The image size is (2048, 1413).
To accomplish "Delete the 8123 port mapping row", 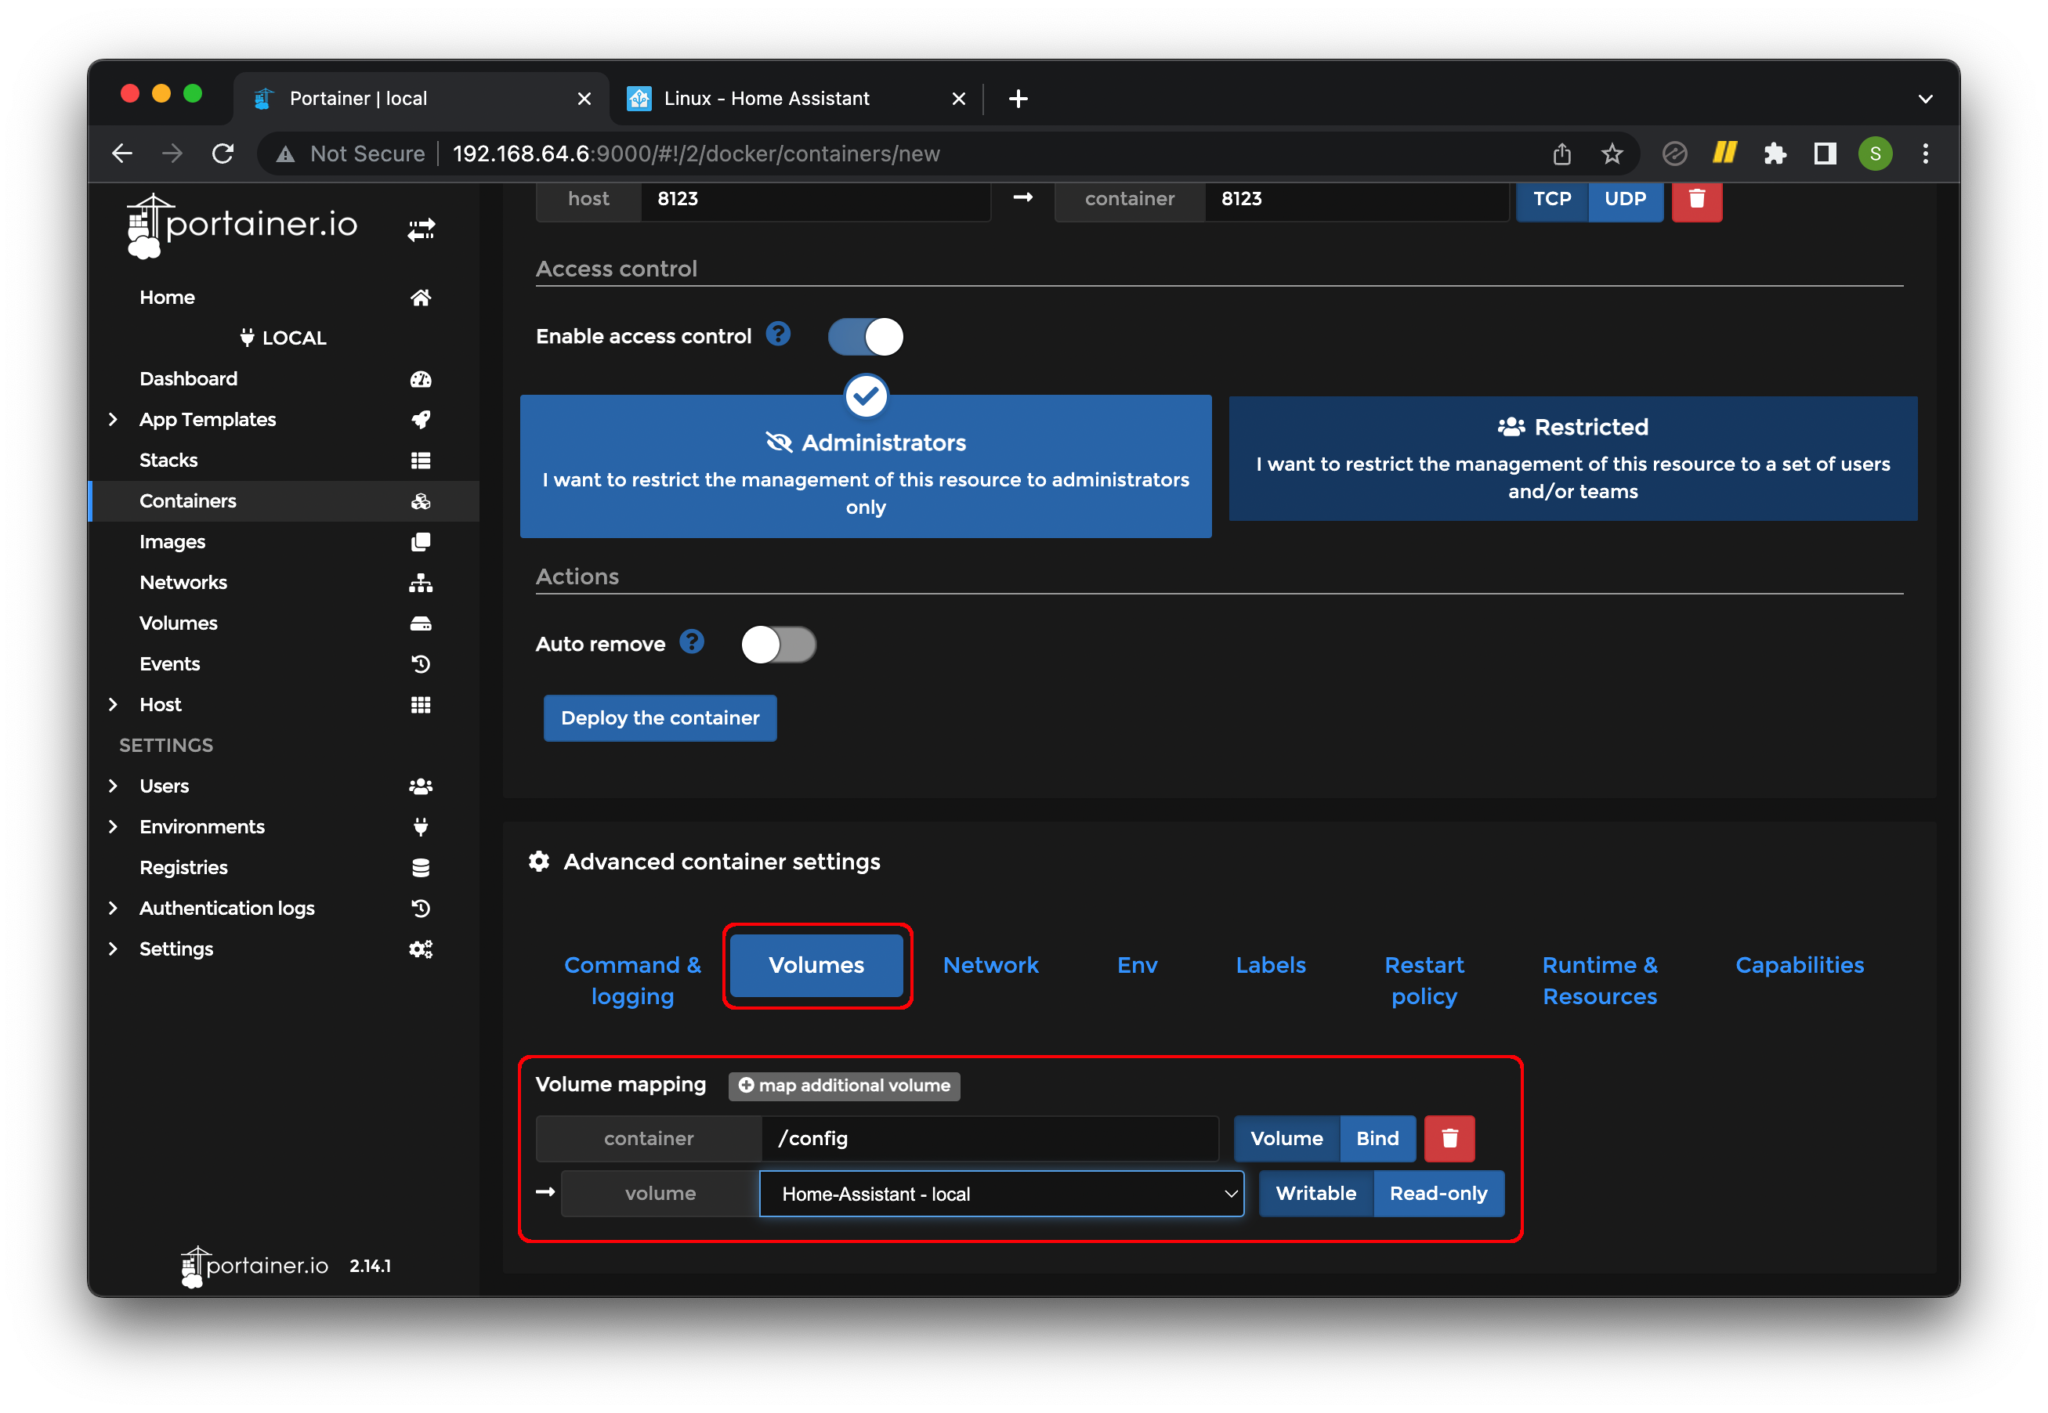I will (1696, 199).
